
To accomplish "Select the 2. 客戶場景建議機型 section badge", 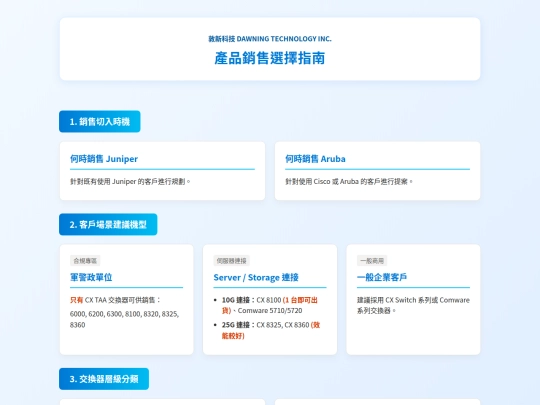I will coord(108,225).
